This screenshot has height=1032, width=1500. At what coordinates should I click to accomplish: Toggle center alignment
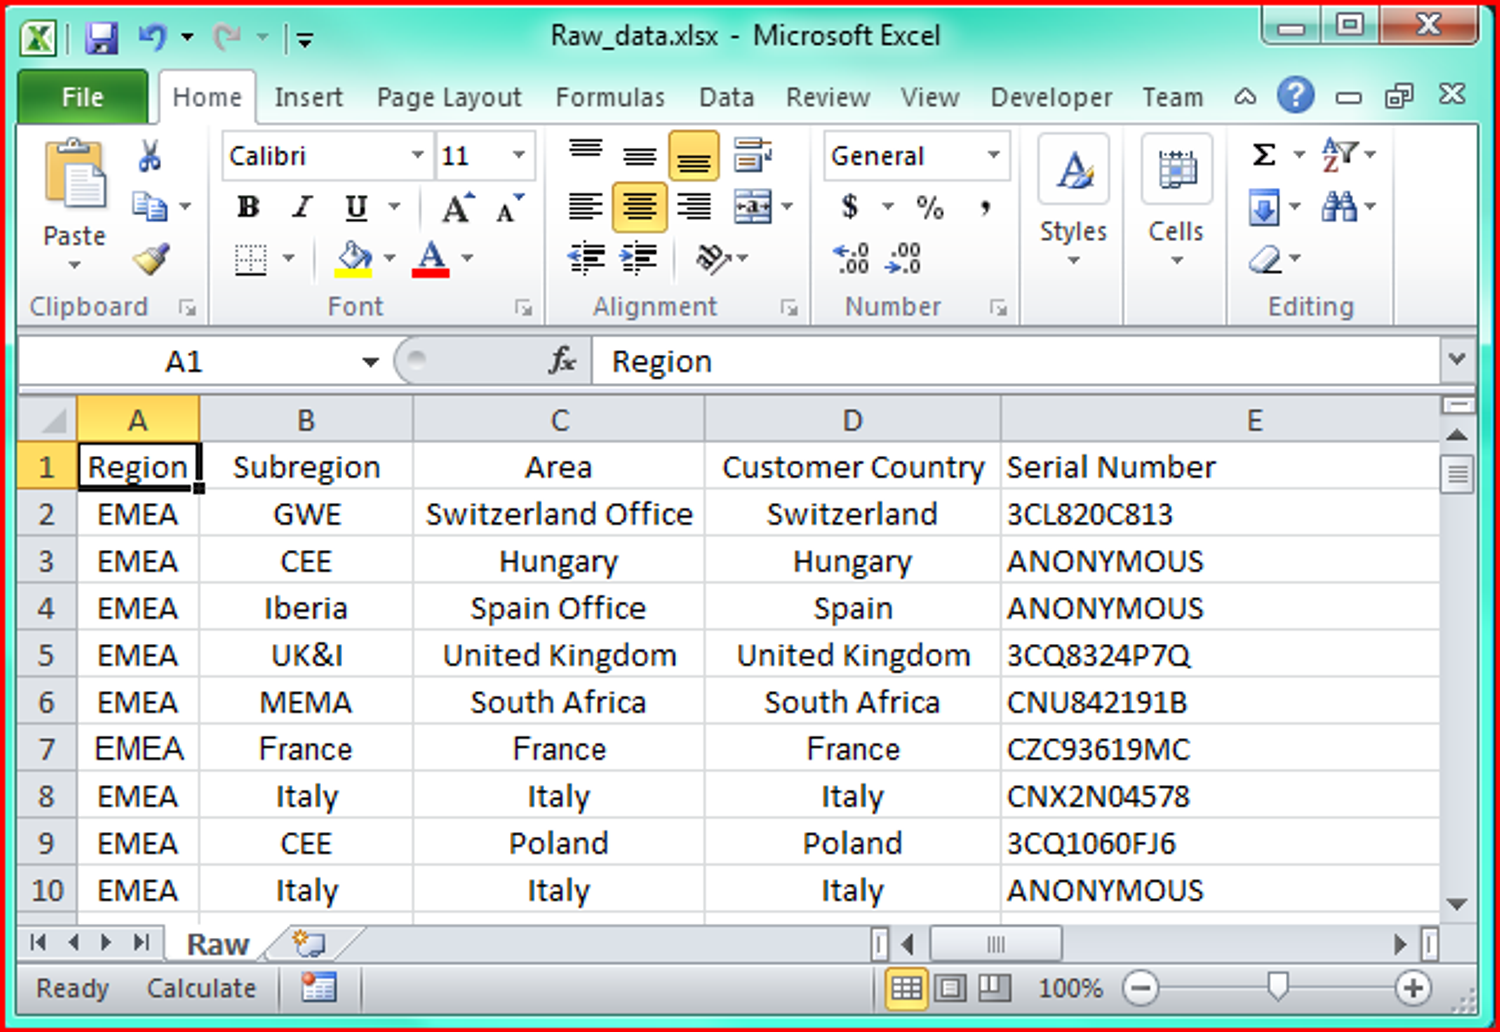[639, 207]
